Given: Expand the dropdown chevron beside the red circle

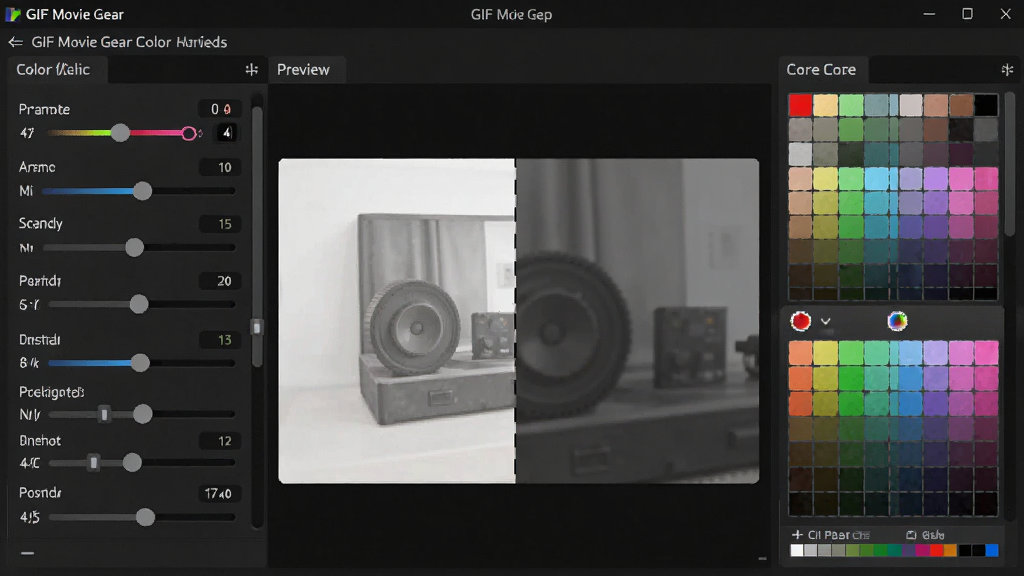Looking at the screenshot, I should pos(825,321).
